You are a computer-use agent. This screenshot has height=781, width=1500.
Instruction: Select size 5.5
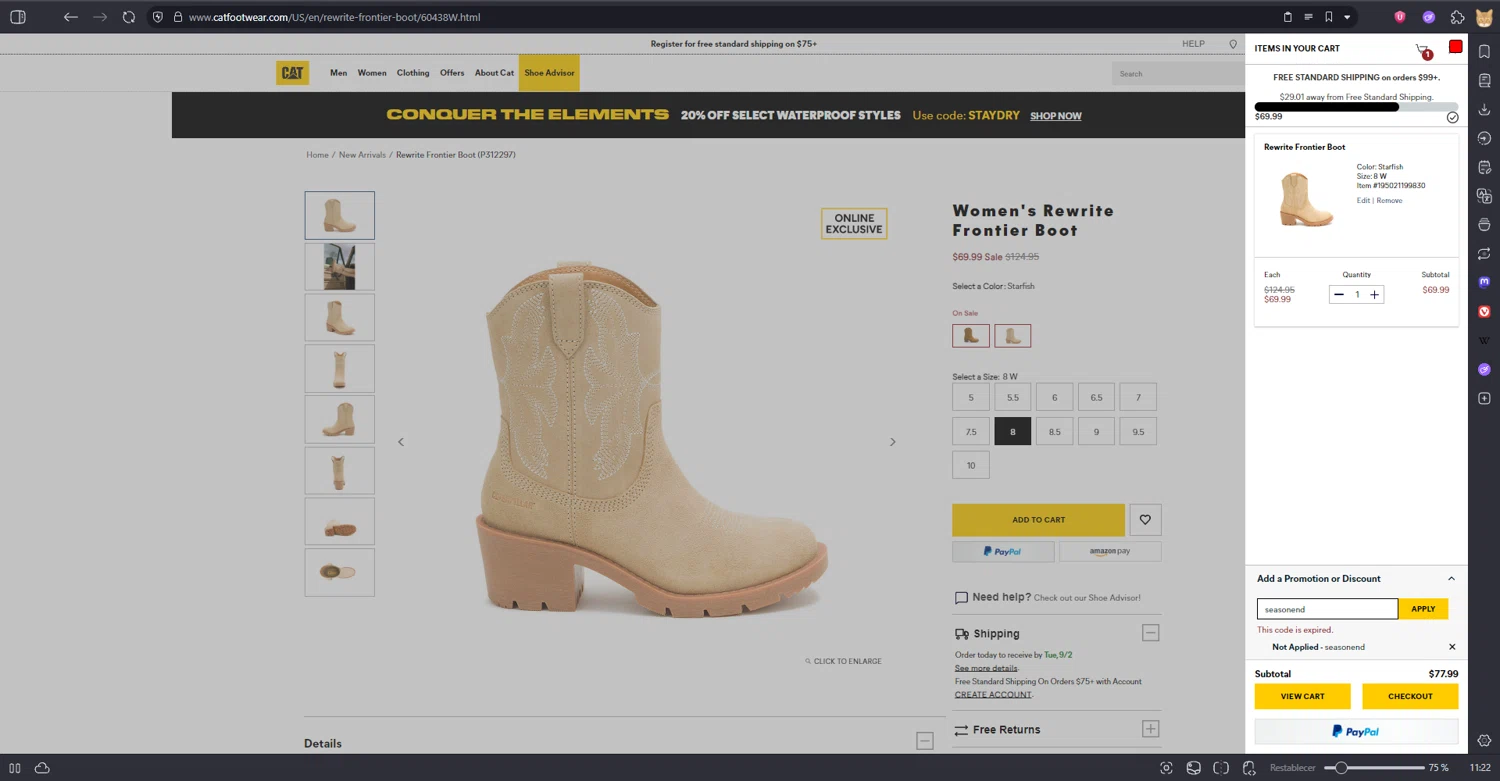1013,397
